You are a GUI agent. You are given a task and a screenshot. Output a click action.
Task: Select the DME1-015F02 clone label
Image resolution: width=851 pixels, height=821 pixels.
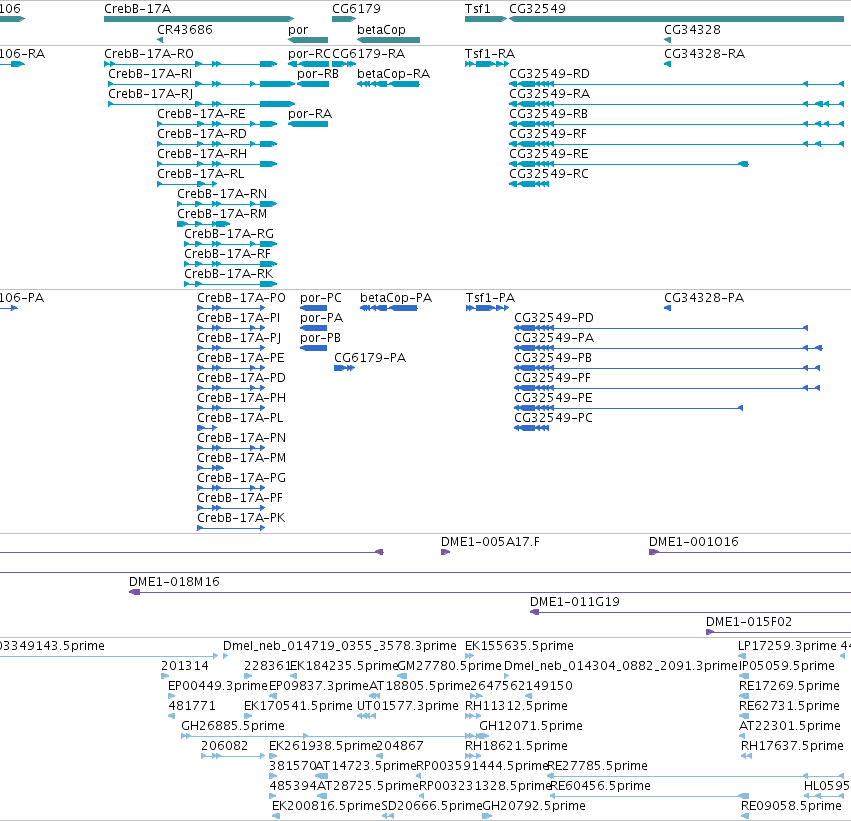(x=749, y=622)
